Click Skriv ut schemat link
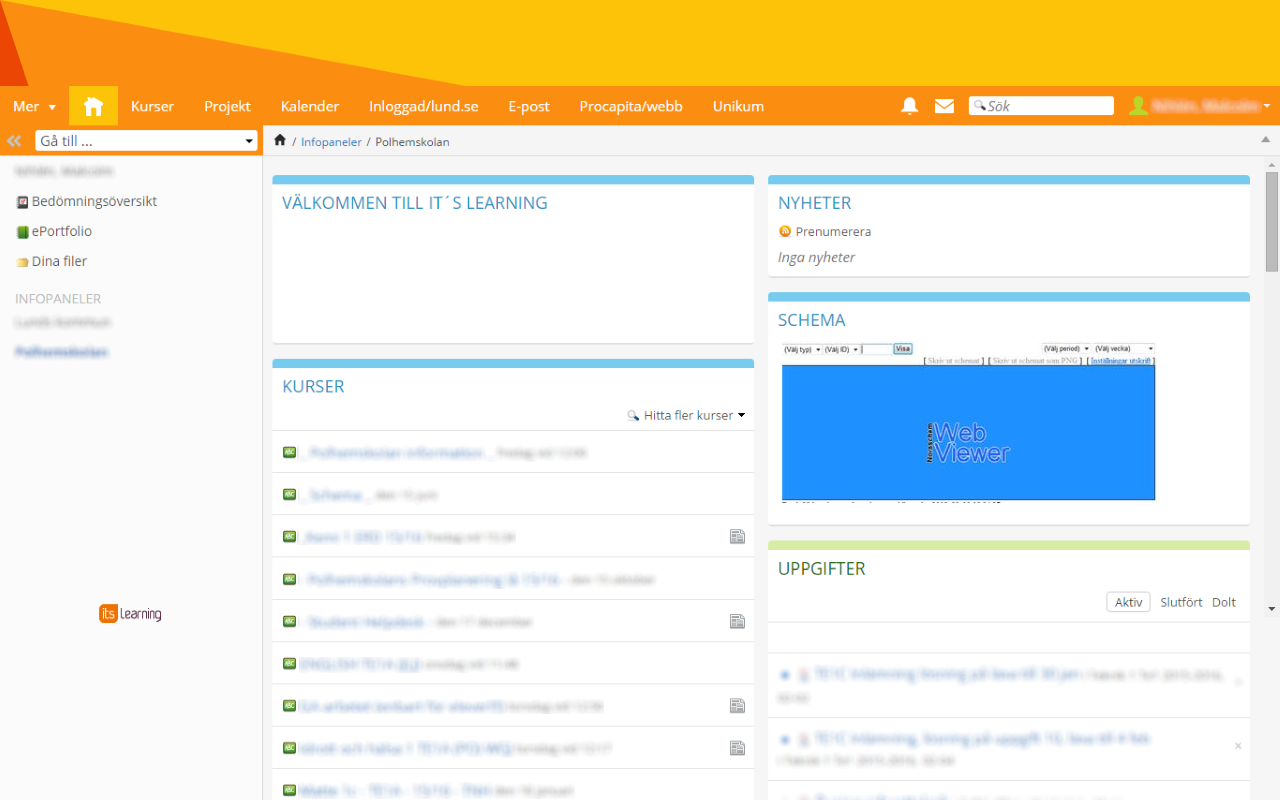1280x800 pixels. click(x=953, y=360)
